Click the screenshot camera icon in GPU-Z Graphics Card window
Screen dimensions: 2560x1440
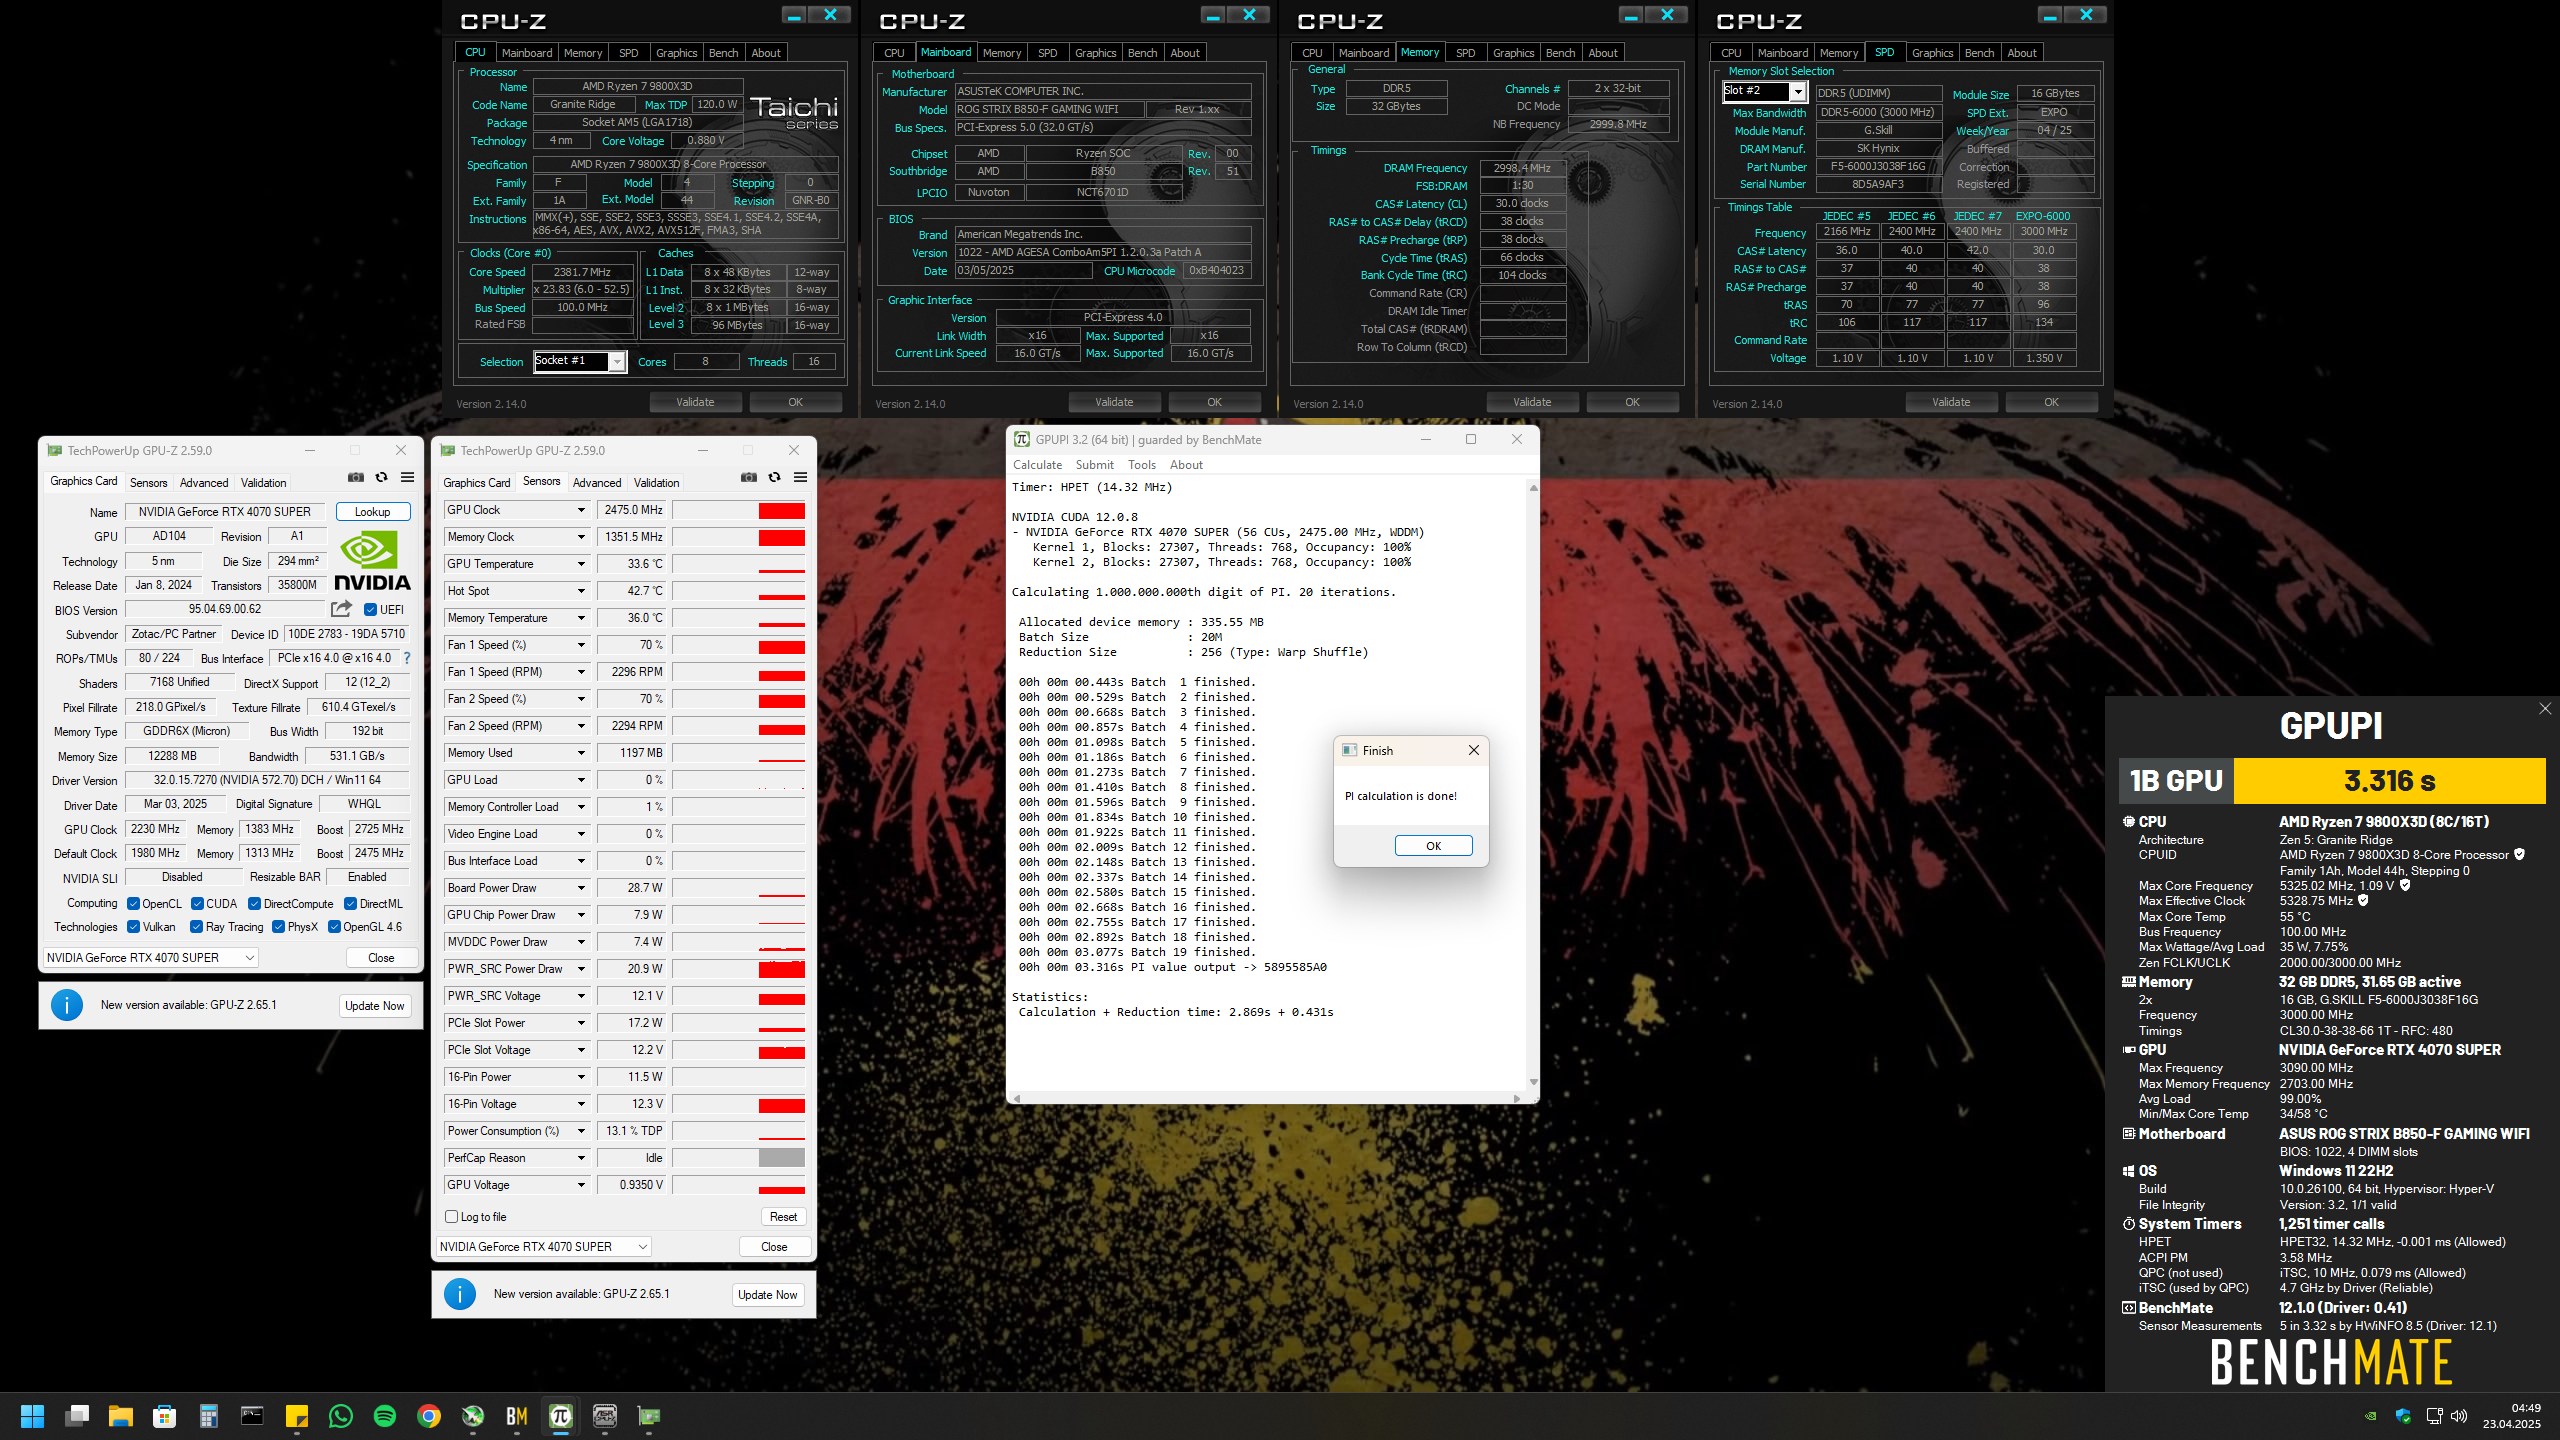point(356,478)
